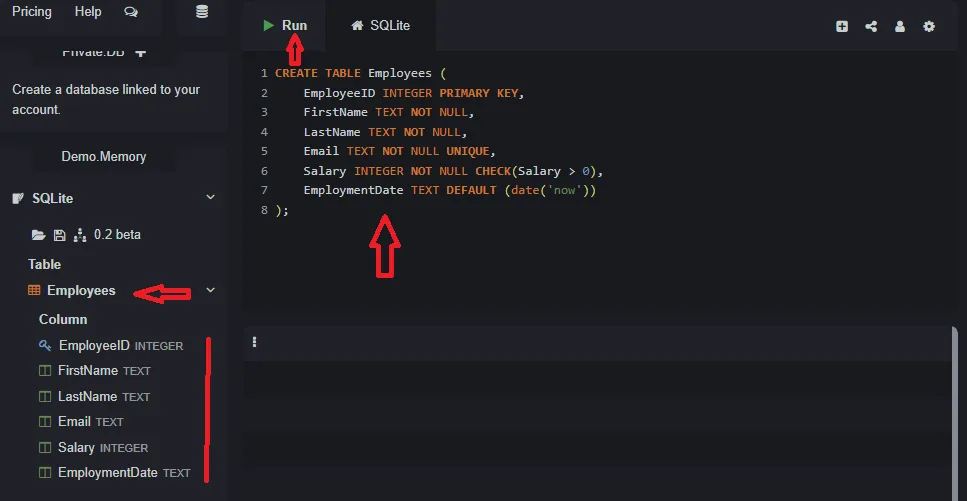Select the Demo.Memory database
The image size is (967, 501).
point(104,156)
